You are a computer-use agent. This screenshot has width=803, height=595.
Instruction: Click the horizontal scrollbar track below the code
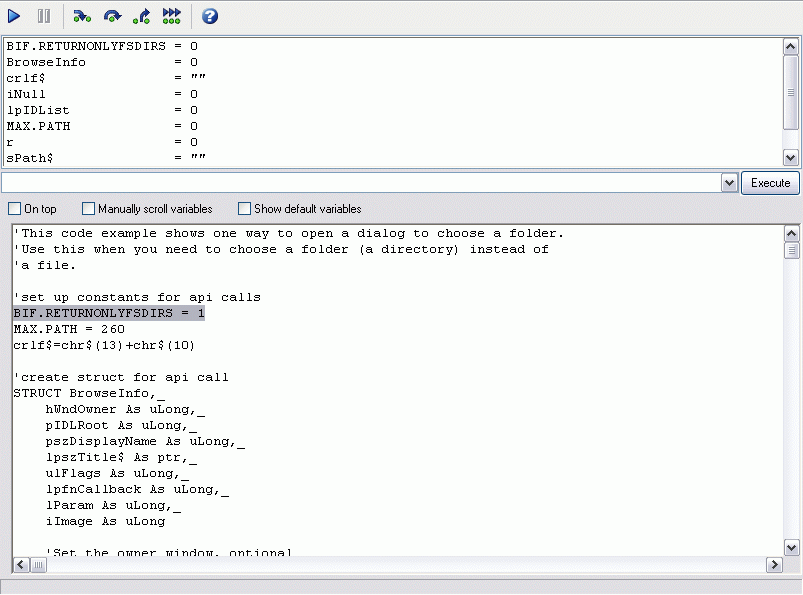click(400, 565)
